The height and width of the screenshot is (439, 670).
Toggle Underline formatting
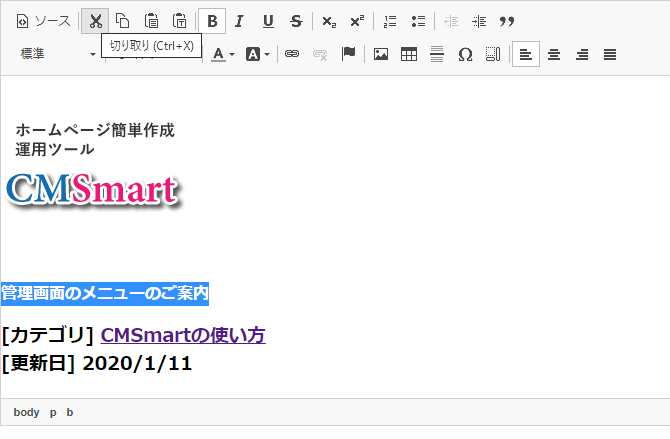268,21
